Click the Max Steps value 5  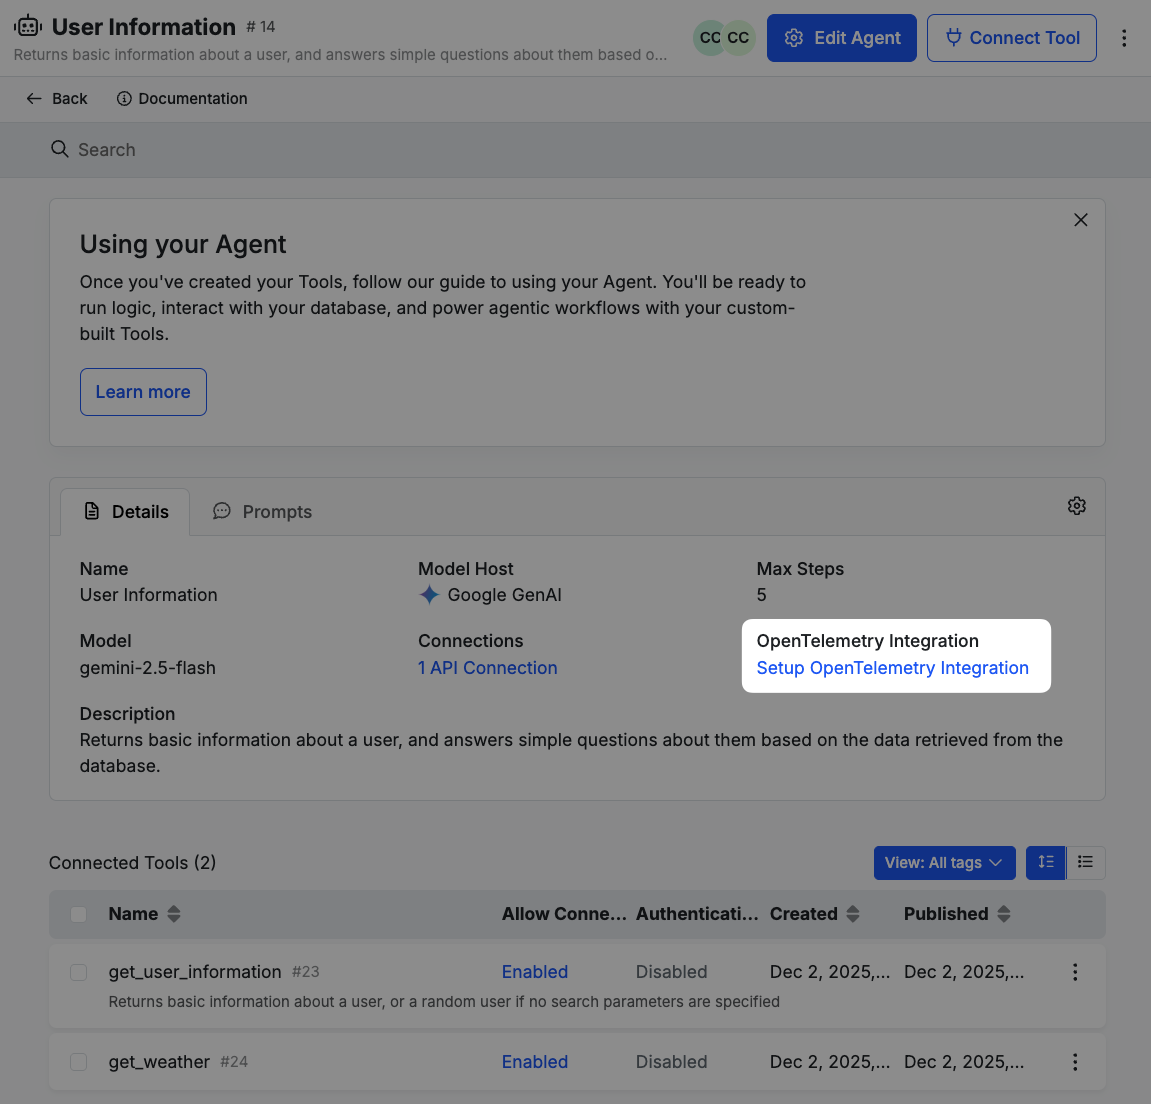761,595
